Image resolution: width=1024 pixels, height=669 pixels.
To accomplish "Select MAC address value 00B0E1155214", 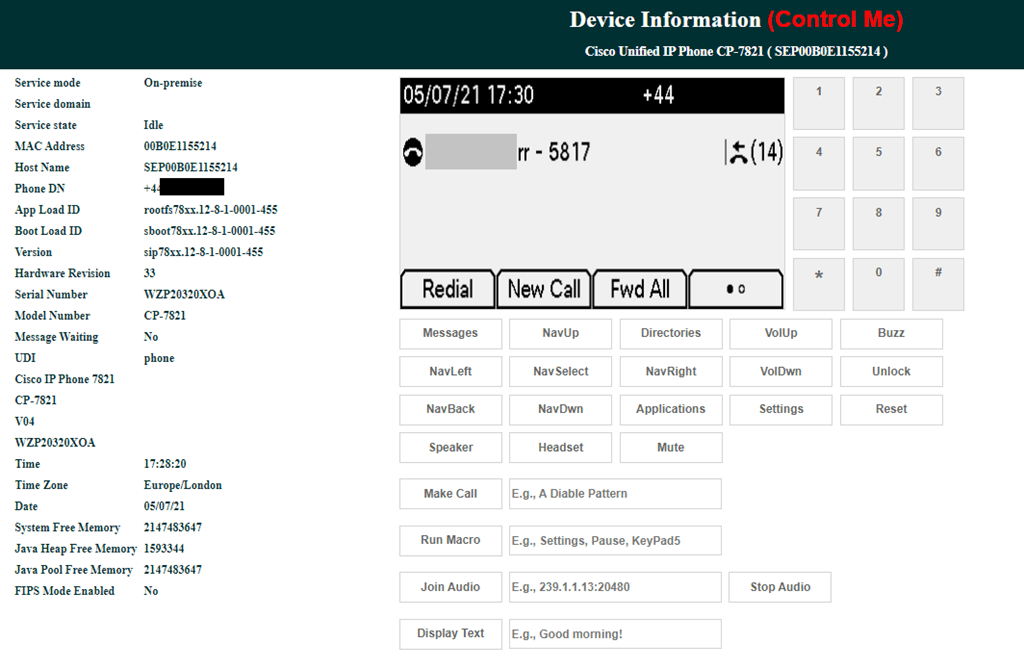I will [180, 146].
